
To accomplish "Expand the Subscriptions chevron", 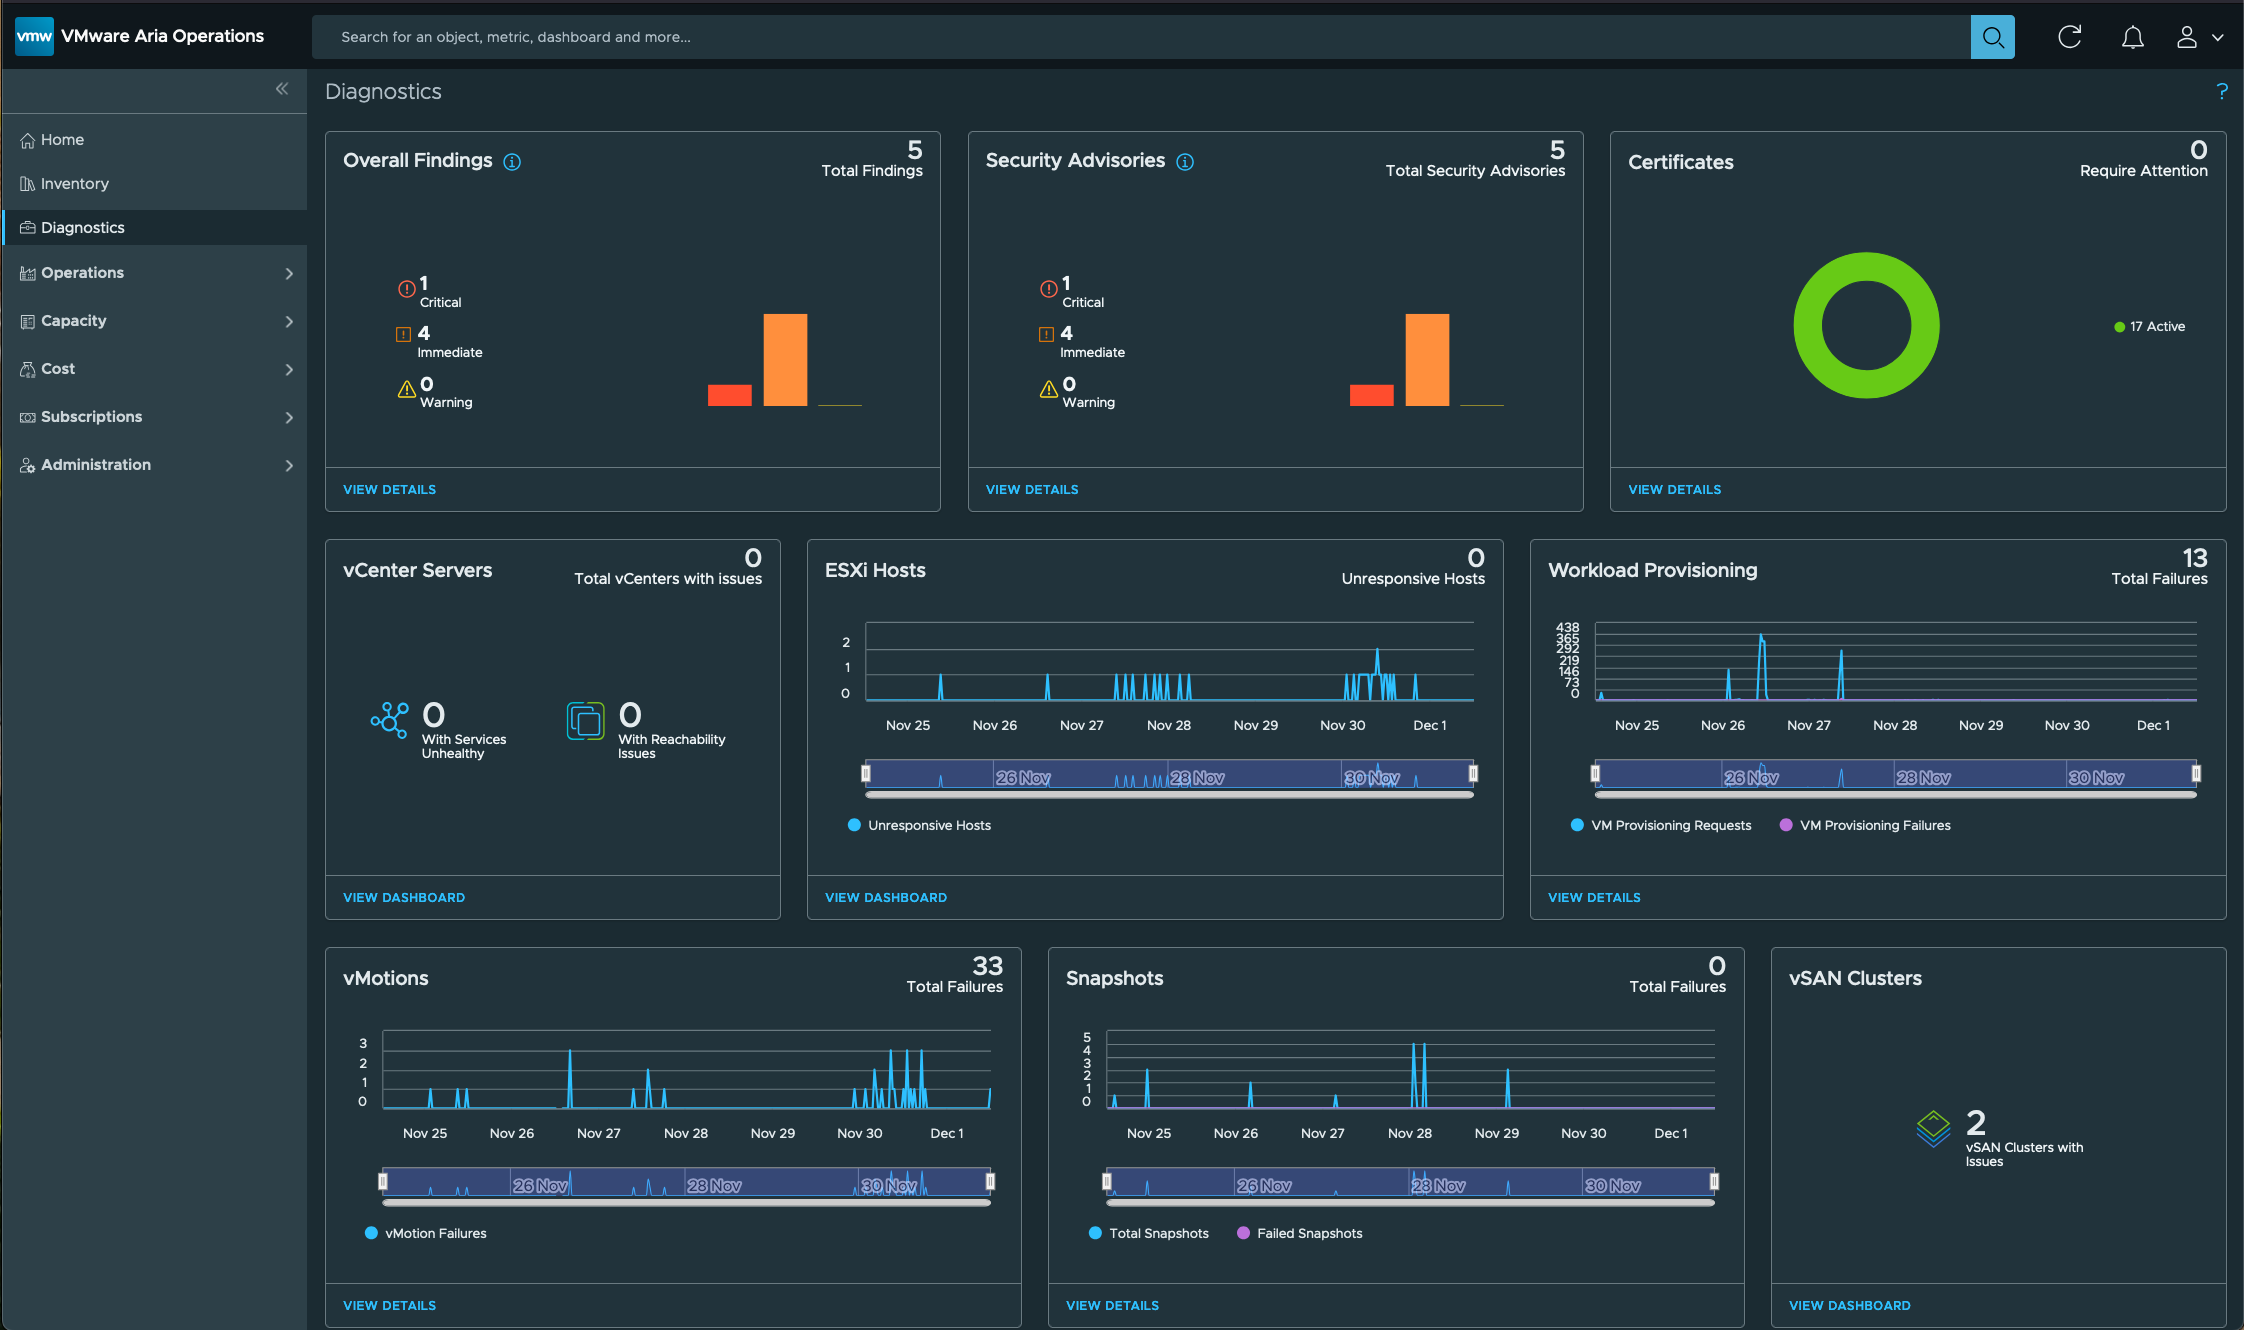I will (289, 417).
